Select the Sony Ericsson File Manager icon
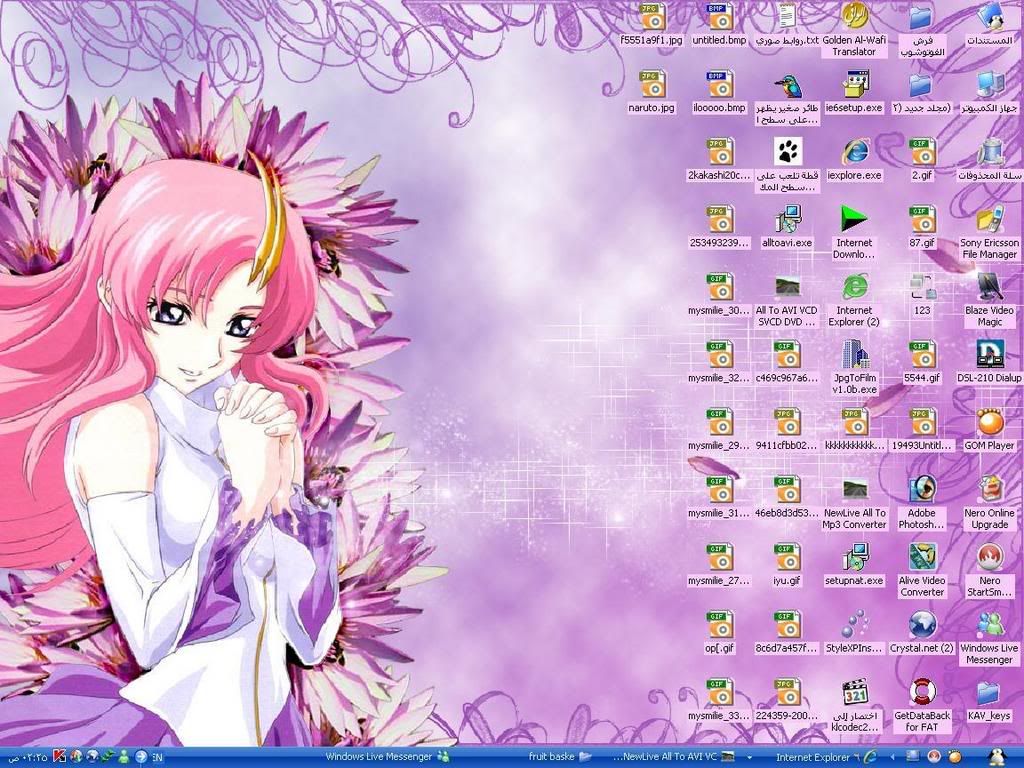 point(989,219)
